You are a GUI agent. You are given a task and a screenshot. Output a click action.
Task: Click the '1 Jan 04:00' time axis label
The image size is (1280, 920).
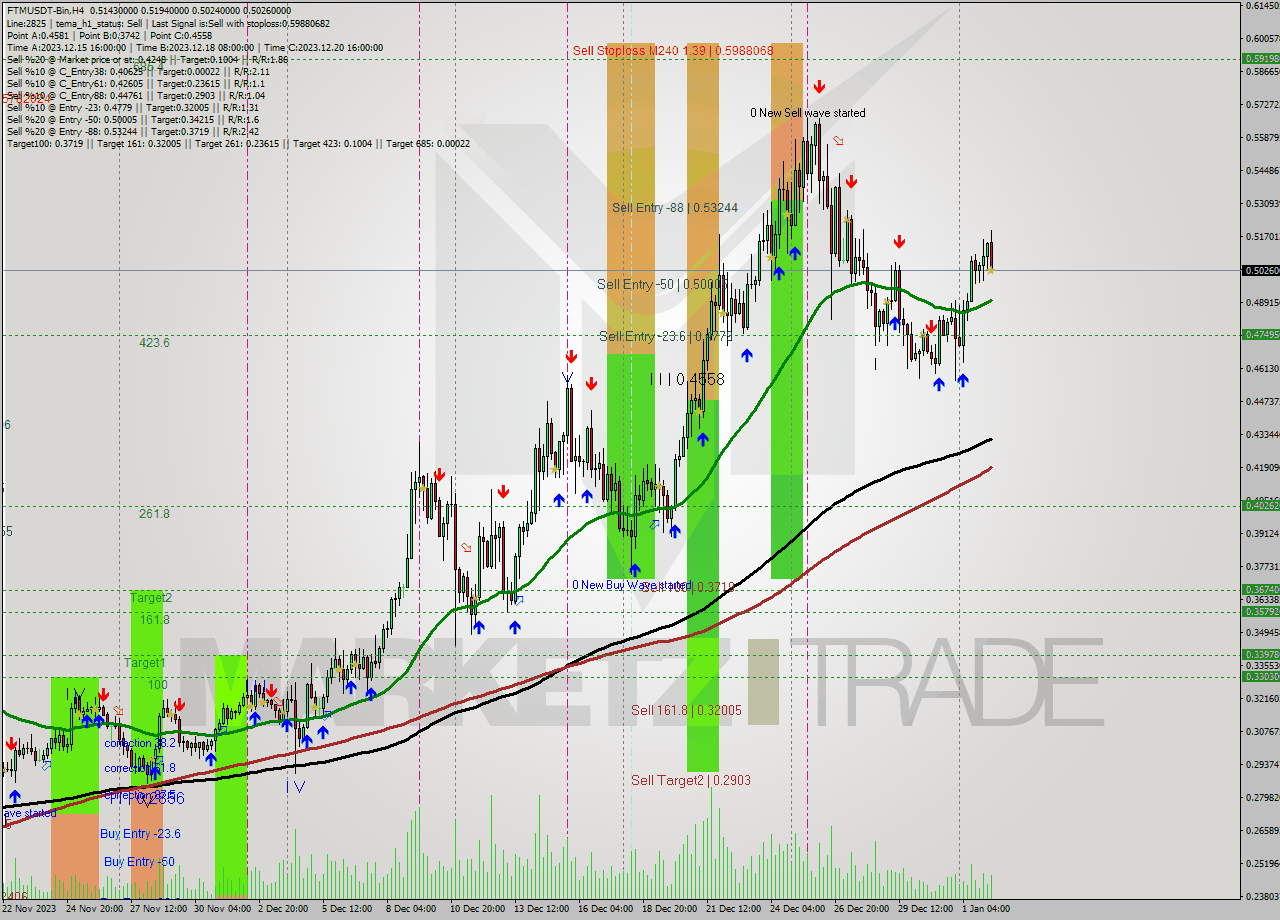point(986,908)
